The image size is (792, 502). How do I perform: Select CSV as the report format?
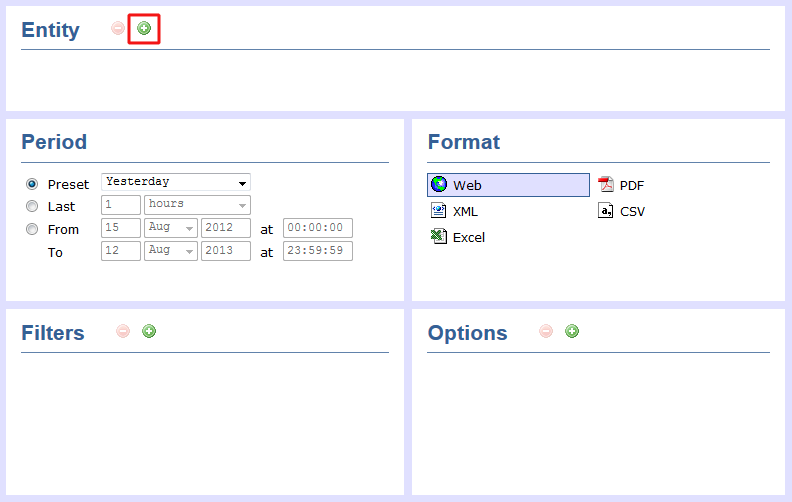[x=631, y=211]
